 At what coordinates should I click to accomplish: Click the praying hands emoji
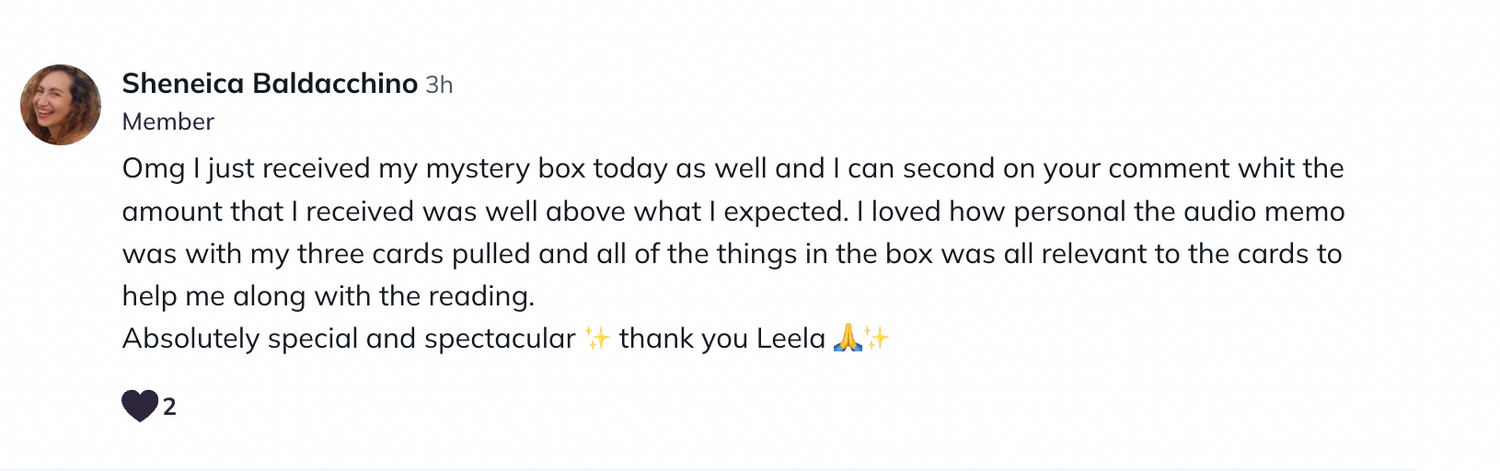(x=845, y=339)
